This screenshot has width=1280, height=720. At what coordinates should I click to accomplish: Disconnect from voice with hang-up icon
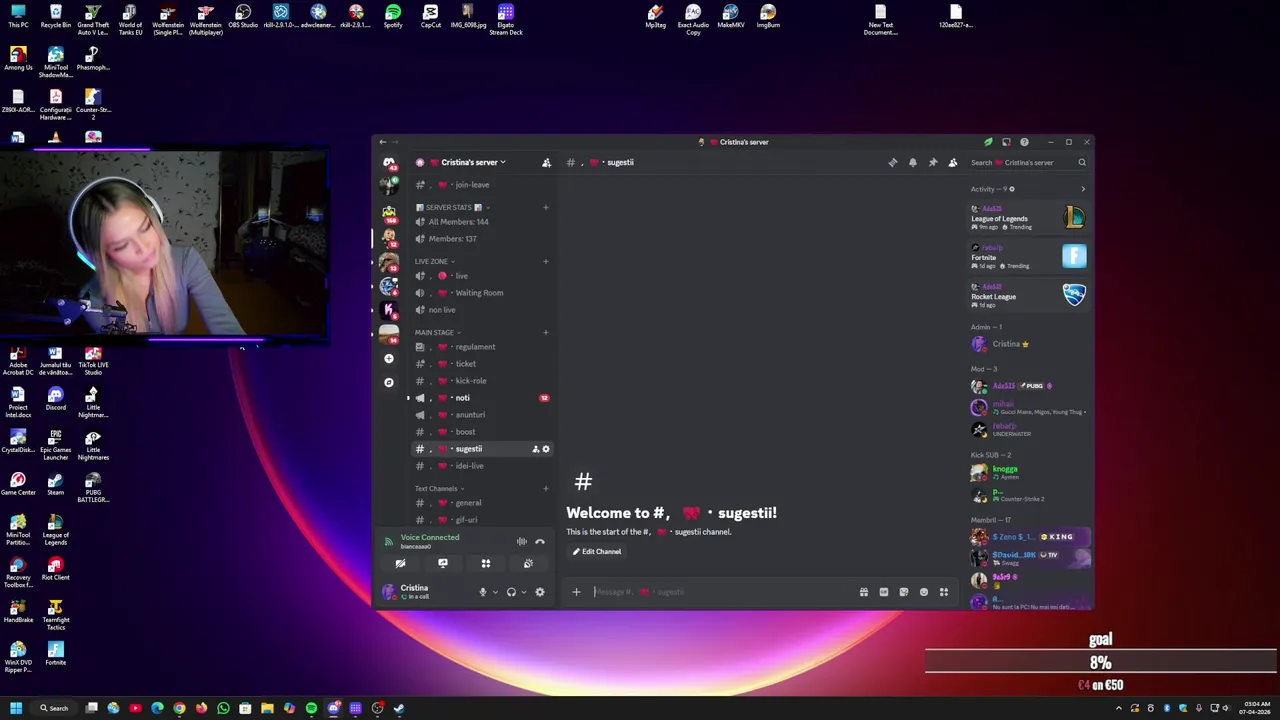point(540,541)
